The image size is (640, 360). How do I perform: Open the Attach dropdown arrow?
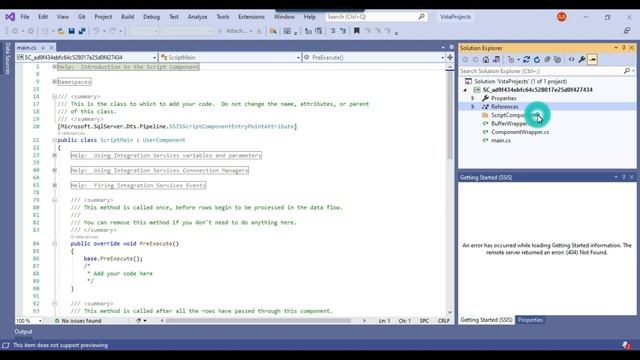[x=251, y=31]
